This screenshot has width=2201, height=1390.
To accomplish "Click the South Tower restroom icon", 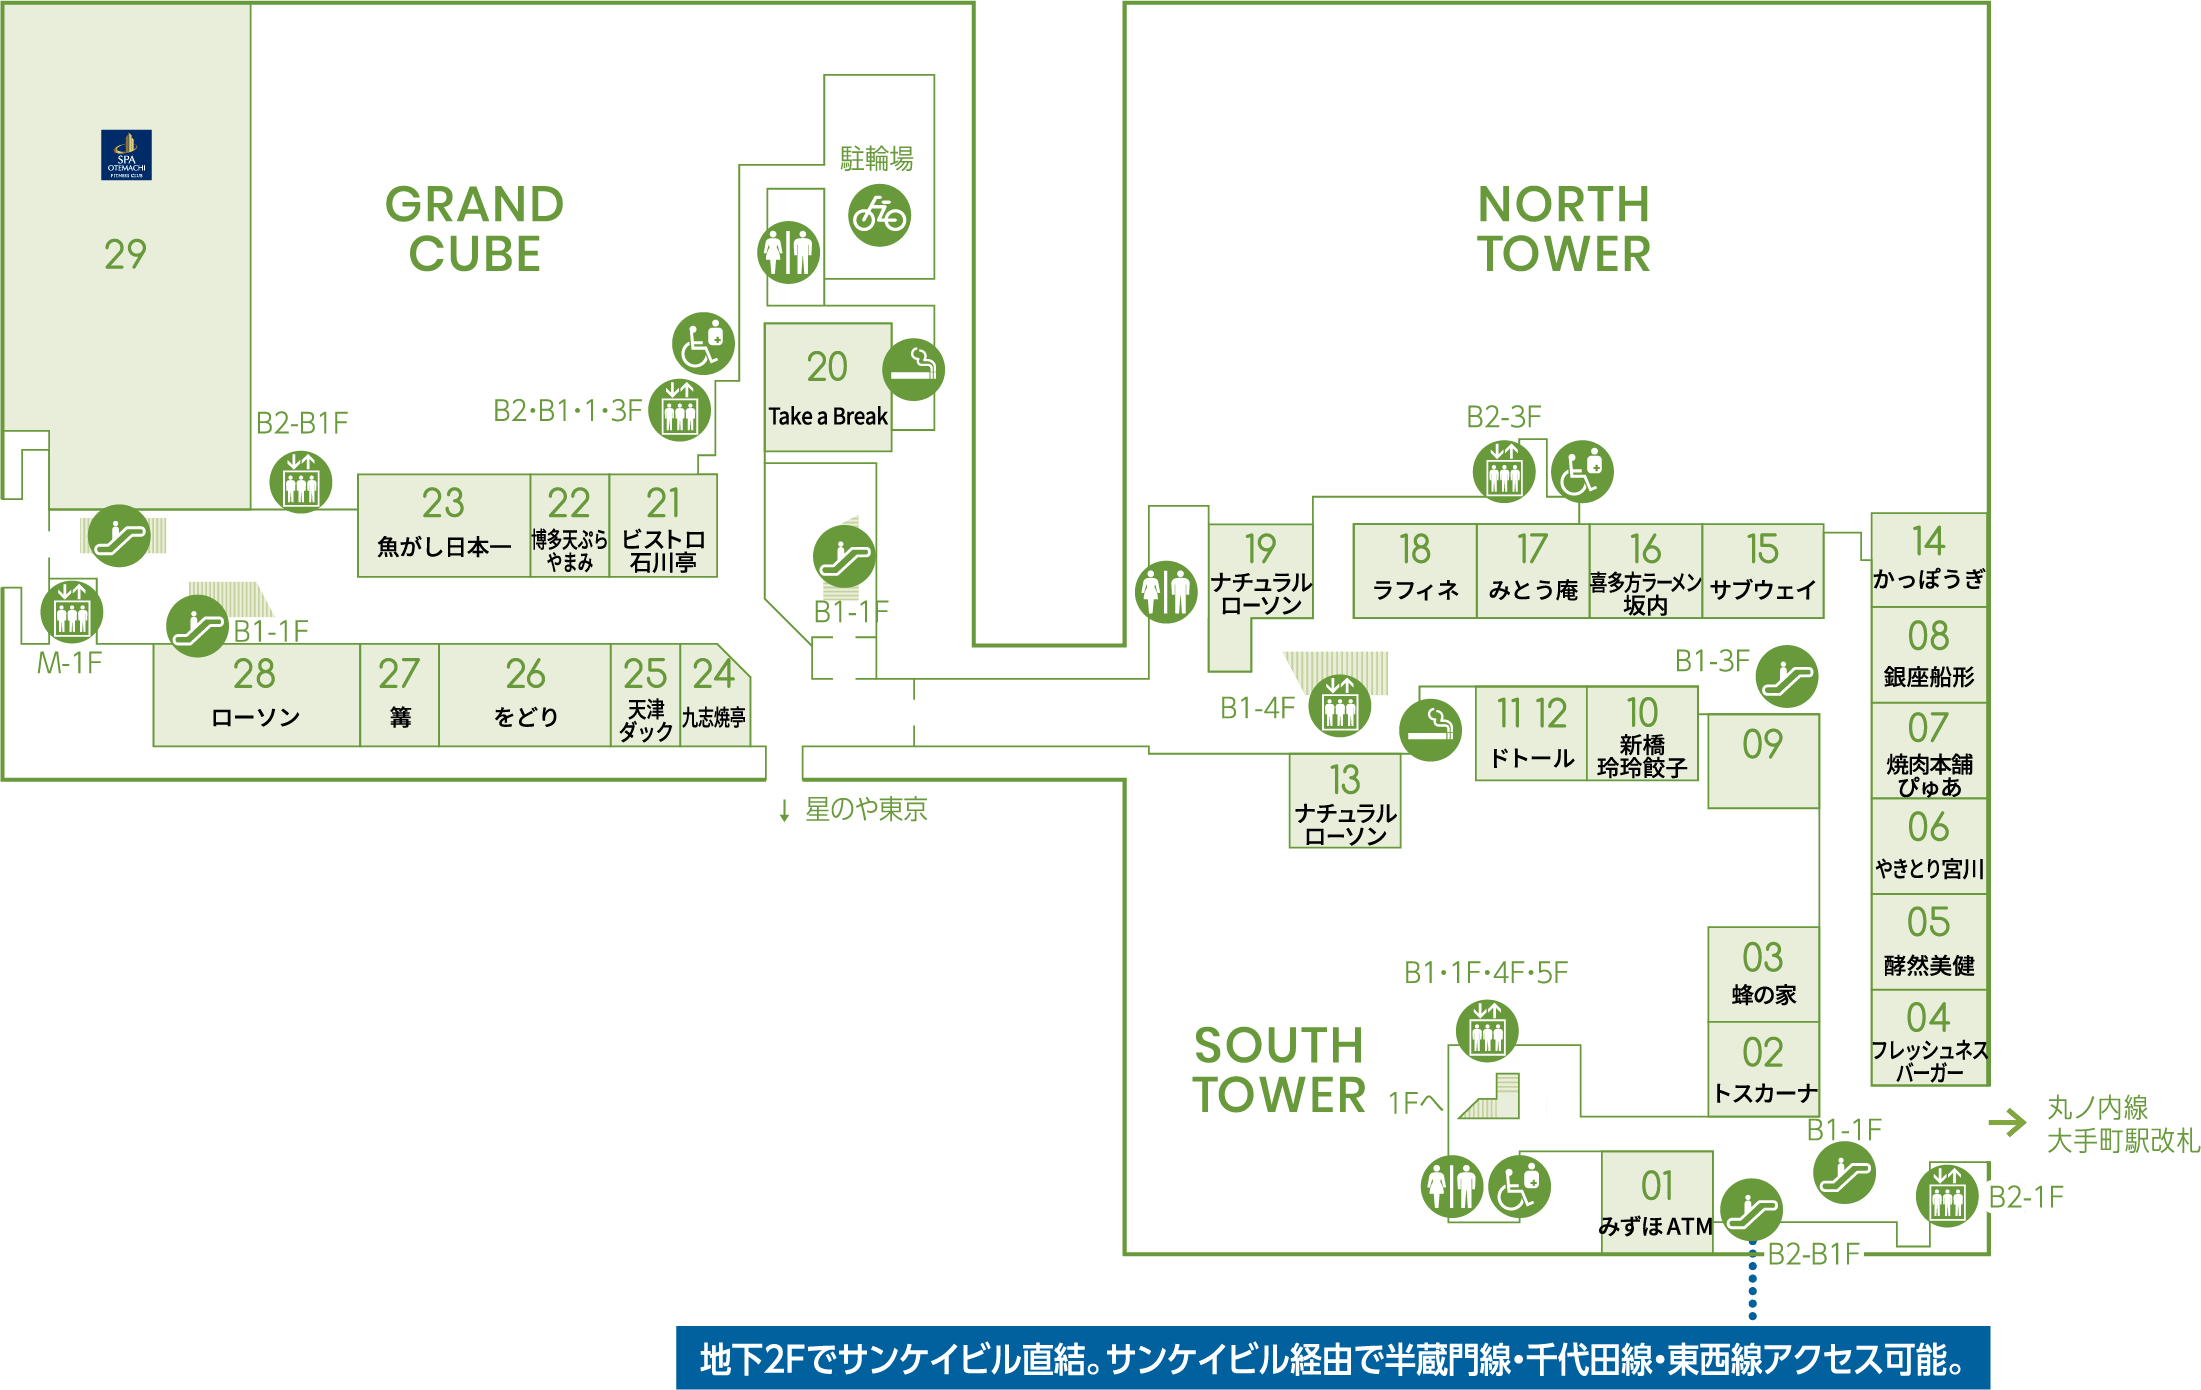I will (x=1452, y=1187).
